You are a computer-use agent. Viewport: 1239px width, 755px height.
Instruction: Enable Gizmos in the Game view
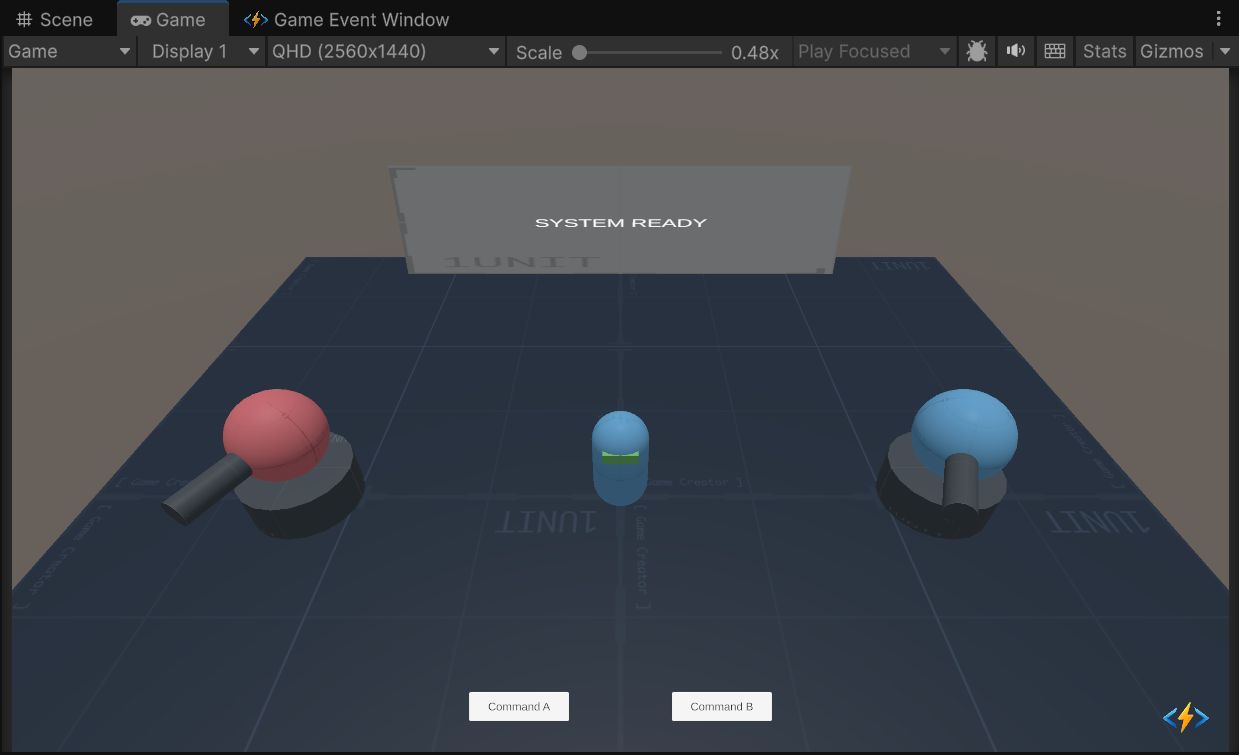tap(1172, 51)
